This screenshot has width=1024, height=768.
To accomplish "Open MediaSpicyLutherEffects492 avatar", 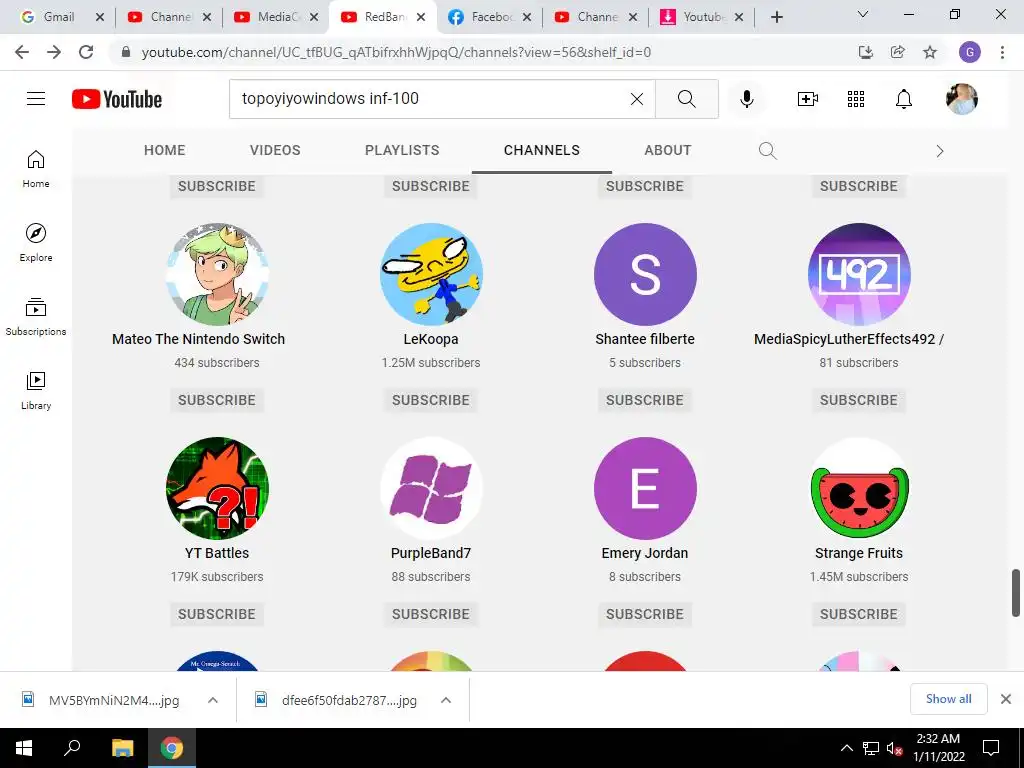I will click(859, 274).
